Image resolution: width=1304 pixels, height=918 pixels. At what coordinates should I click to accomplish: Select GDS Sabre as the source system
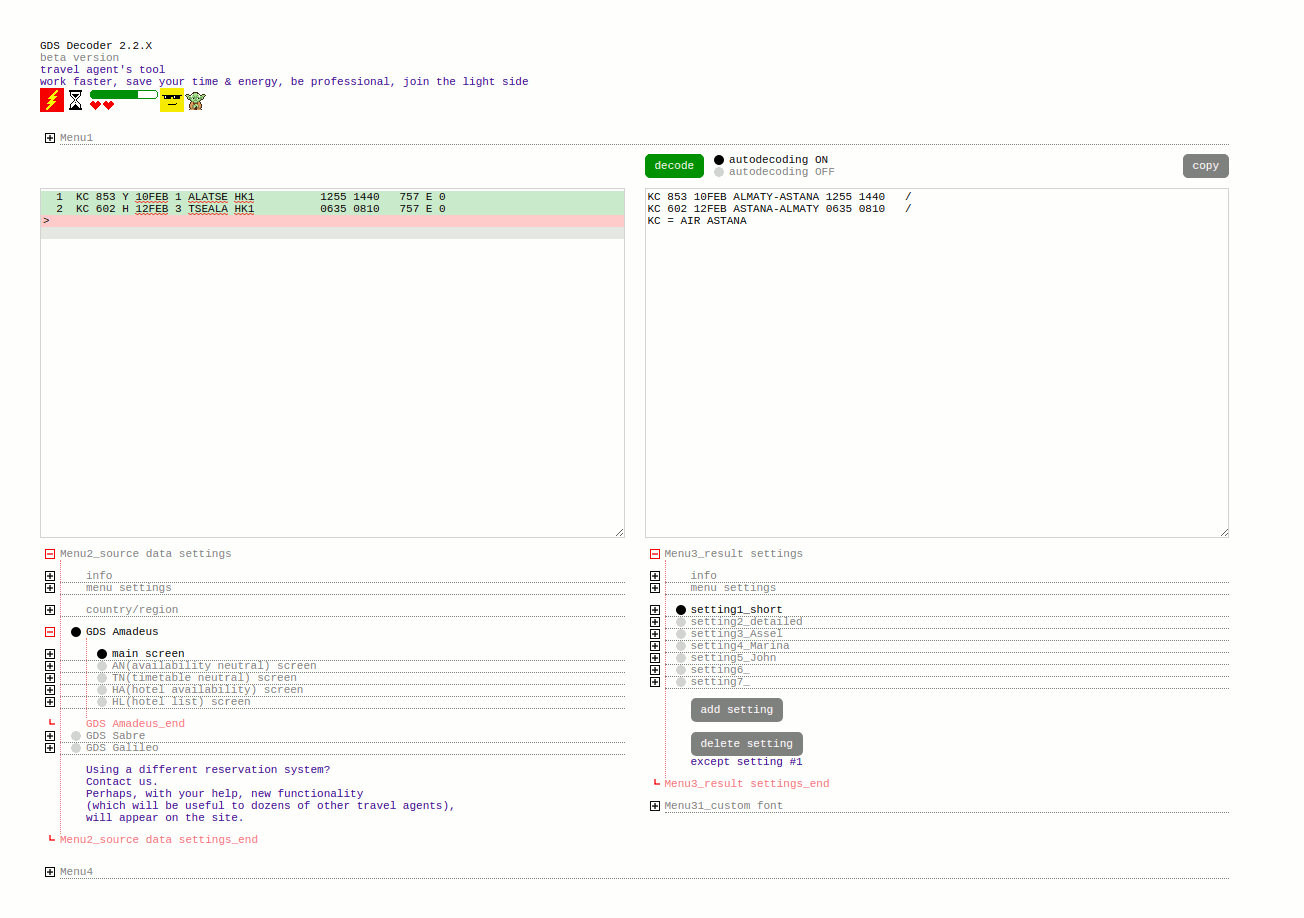tap(75, 735)
